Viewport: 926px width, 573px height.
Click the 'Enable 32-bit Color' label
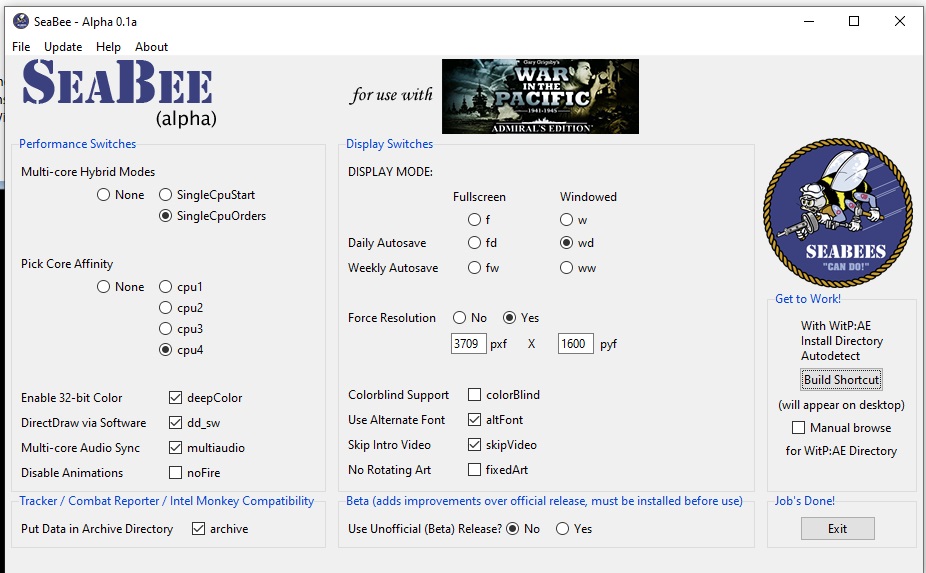click(71, 398)
